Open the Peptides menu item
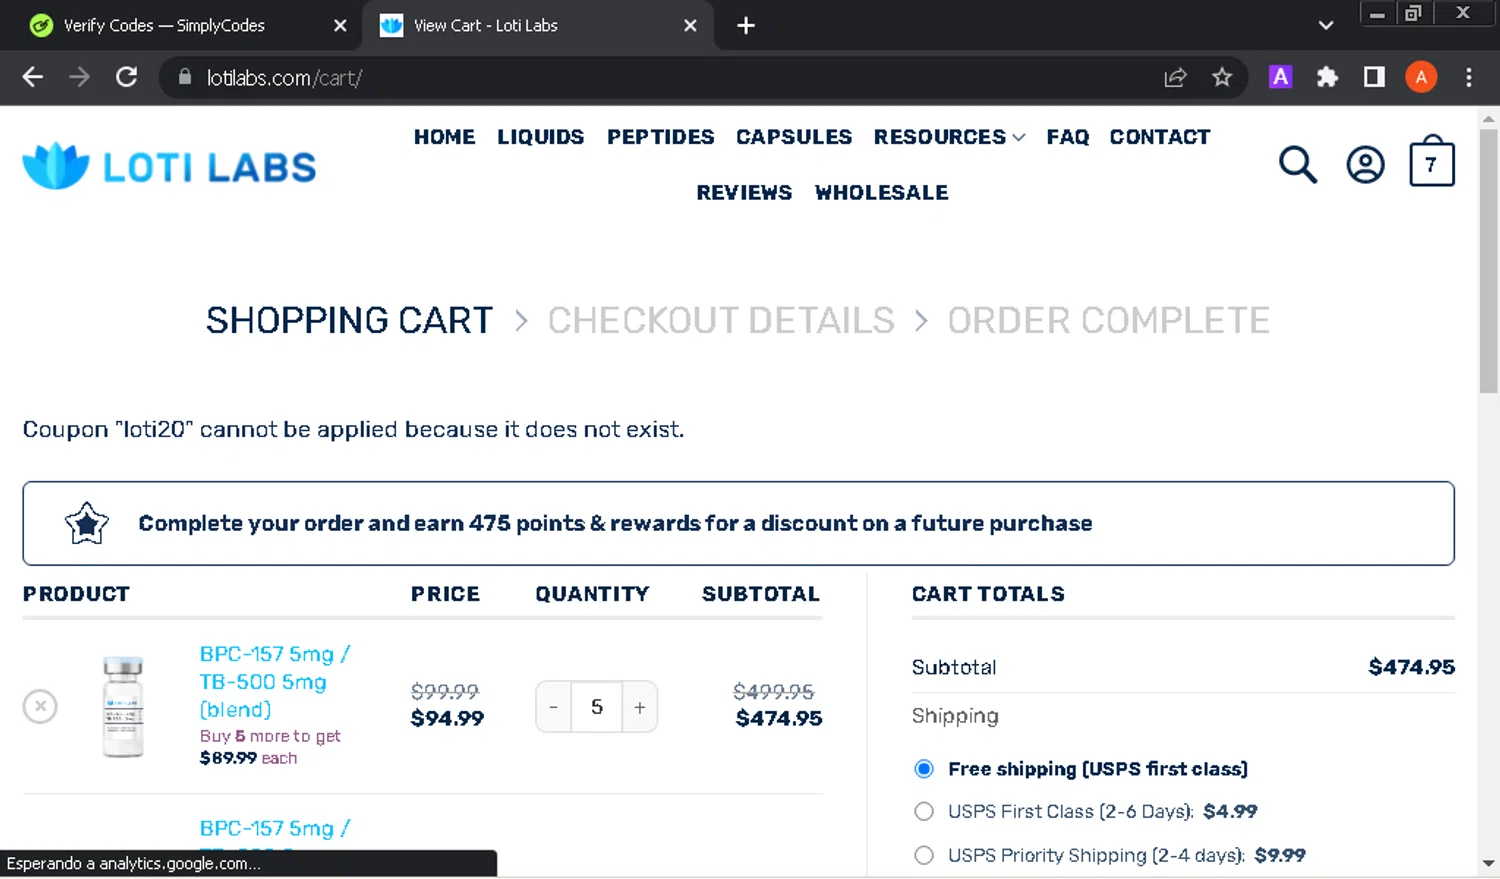 coord(660,137)
